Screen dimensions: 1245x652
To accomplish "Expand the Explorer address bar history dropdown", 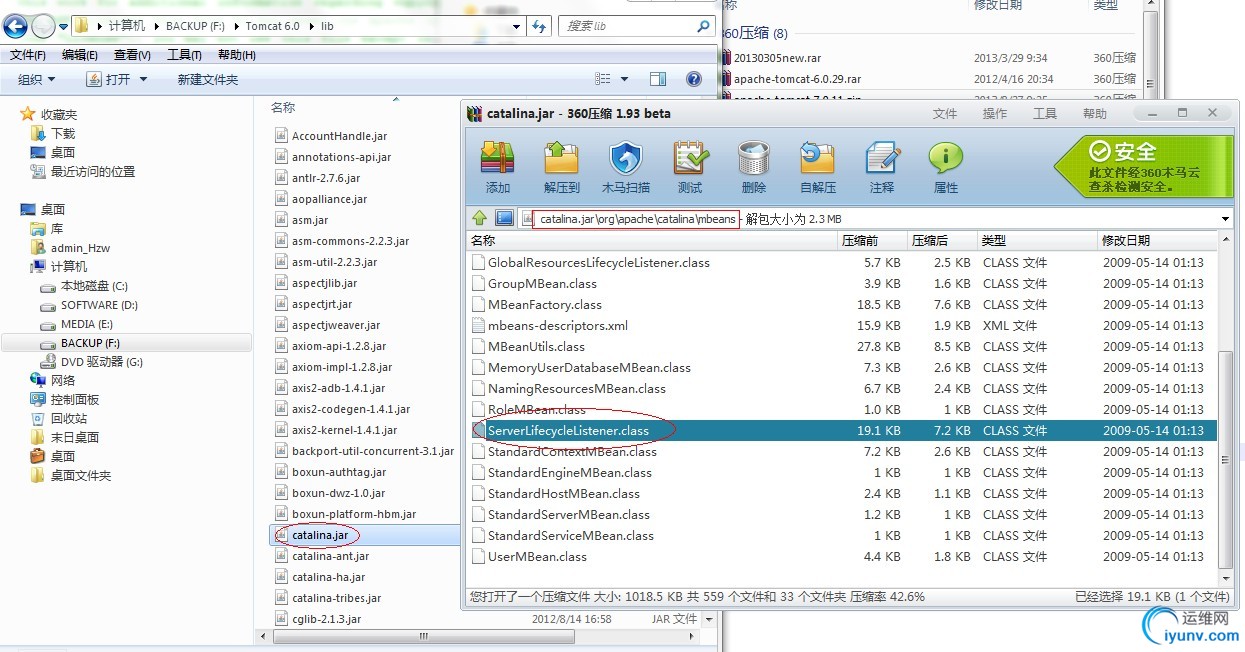I will coord(516,26).
